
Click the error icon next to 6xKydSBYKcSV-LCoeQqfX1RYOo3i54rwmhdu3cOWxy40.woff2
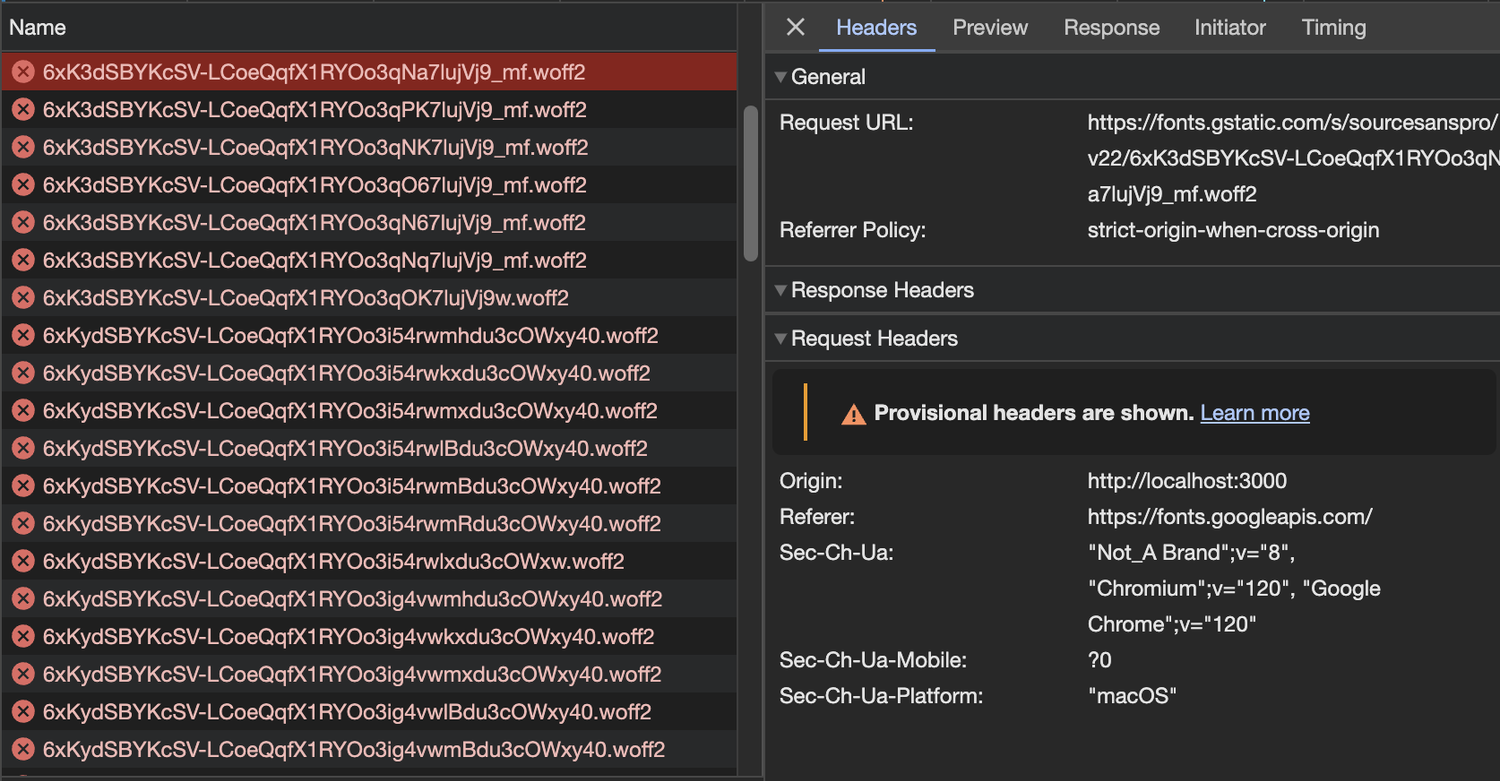23,335
